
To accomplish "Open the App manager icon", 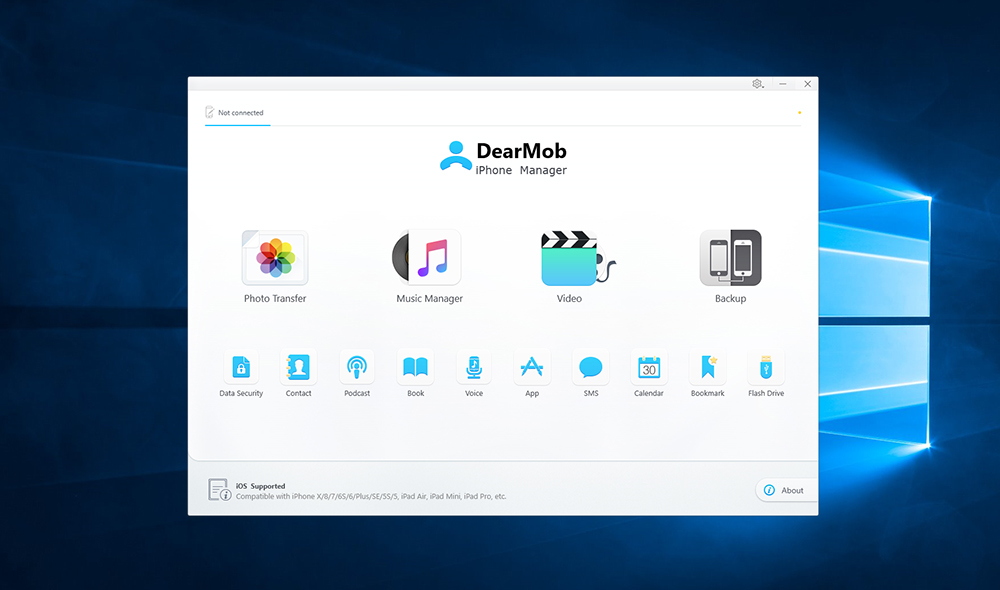I will pyautogui.click(x=532, y=367).
